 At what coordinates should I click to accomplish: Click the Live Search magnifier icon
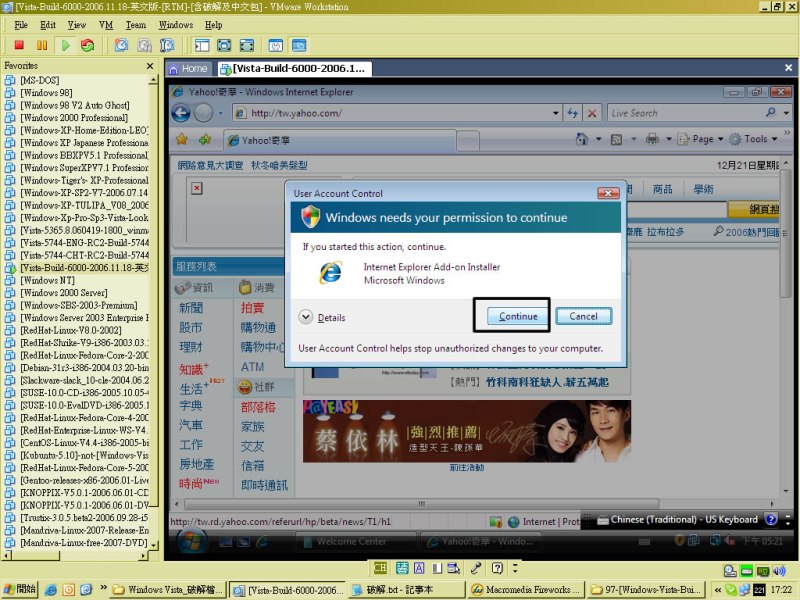(x=770, y=113)
